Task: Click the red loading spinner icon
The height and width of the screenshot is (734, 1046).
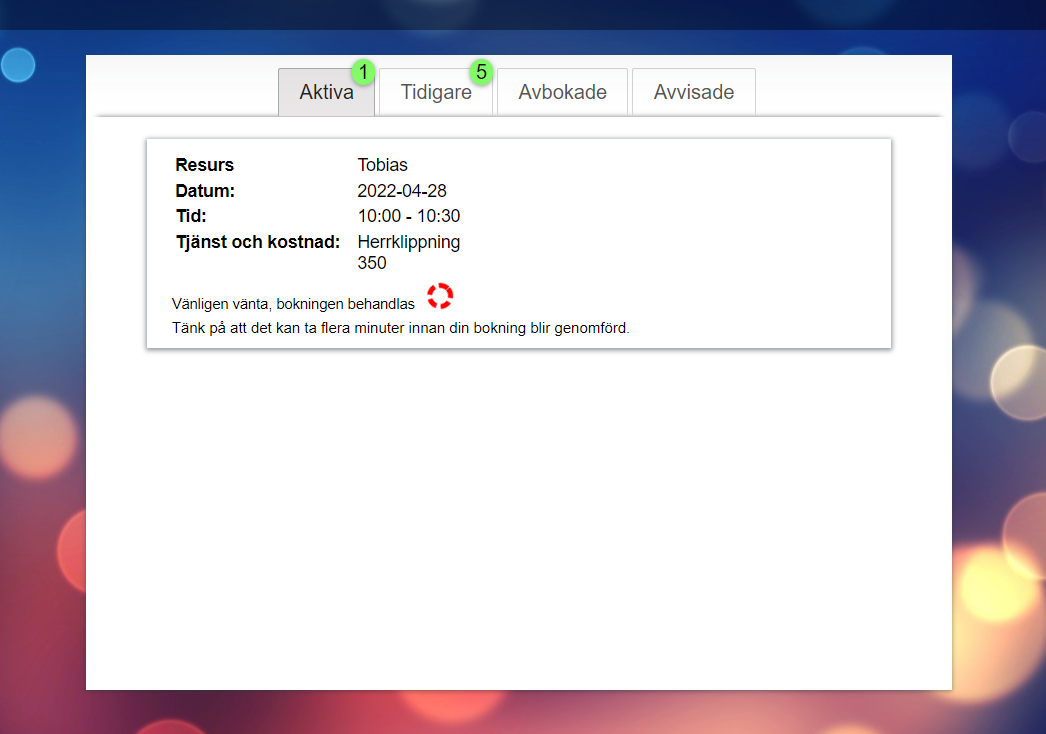Action: point(440,296)
